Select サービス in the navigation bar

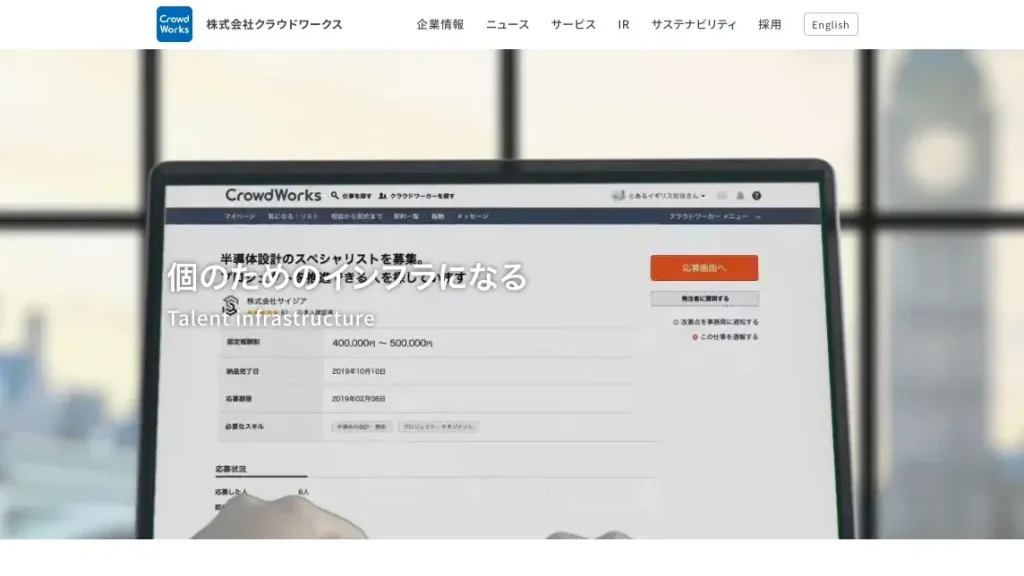coord(573,25)
